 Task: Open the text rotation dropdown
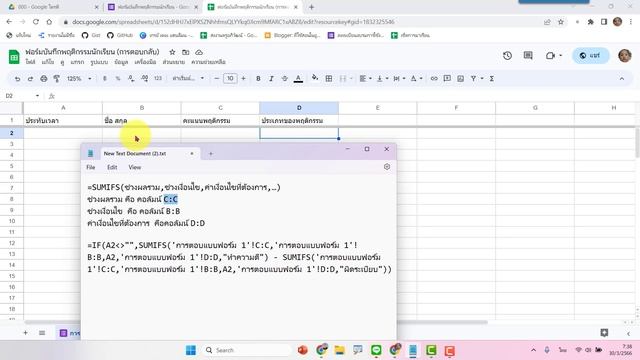pyautogui.click(x=416, y=79)
